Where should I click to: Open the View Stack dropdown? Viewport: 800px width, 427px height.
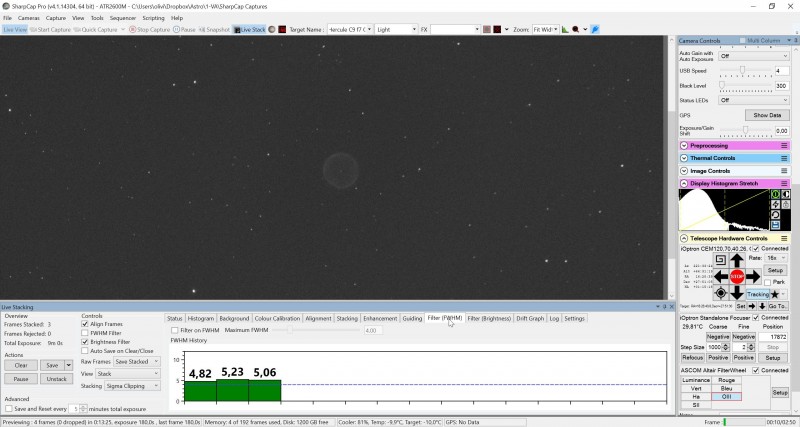(128, 374)
